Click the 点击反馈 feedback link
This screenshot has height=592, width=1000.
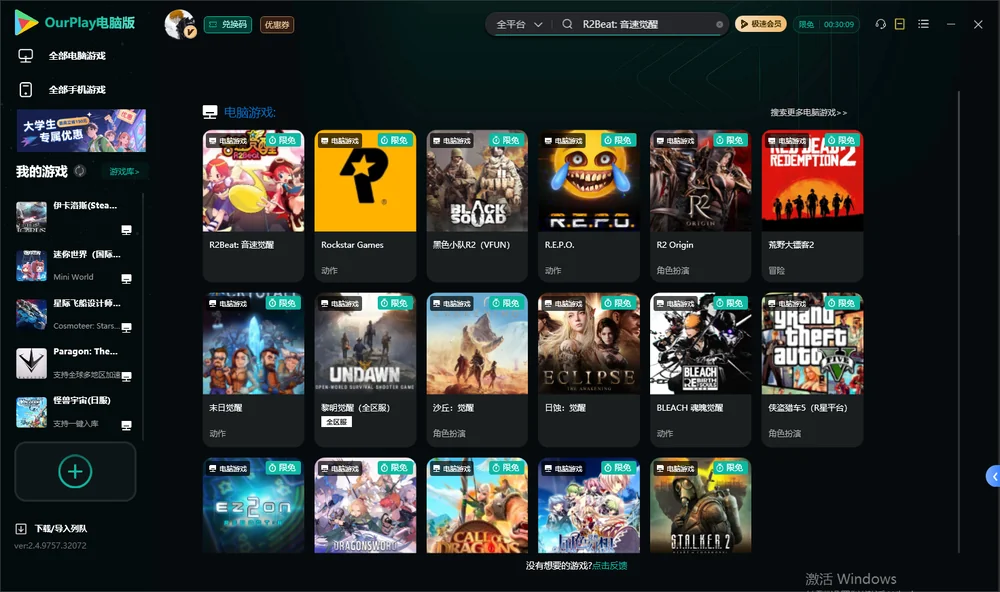coord(610,566)
